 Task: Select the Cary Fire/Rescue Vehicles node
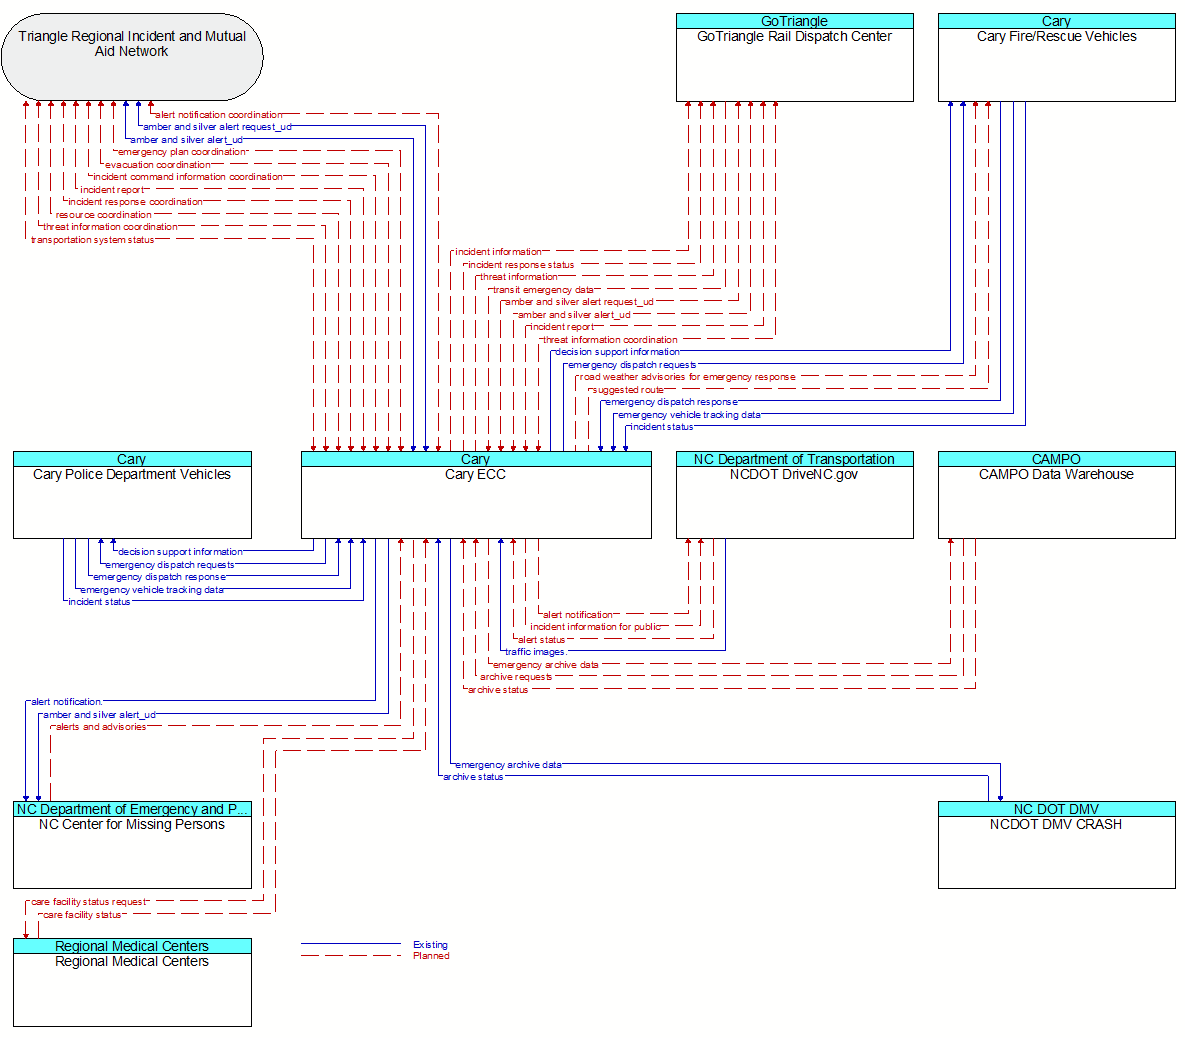[1057, 57]
